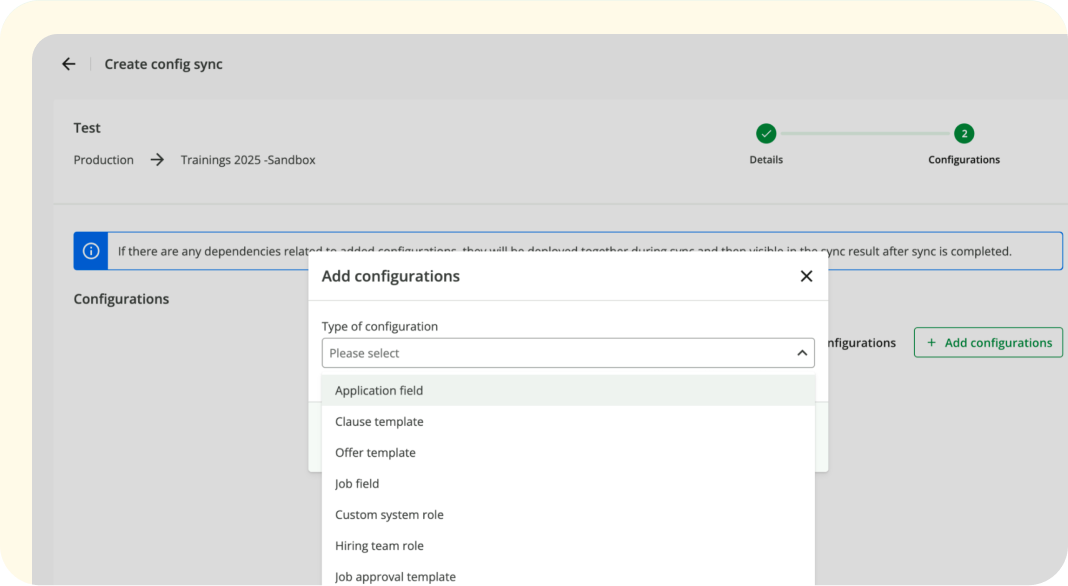Screen dimensions: 1068x586
Task: Pick Offer template from the dropdown
Action: 375,453
